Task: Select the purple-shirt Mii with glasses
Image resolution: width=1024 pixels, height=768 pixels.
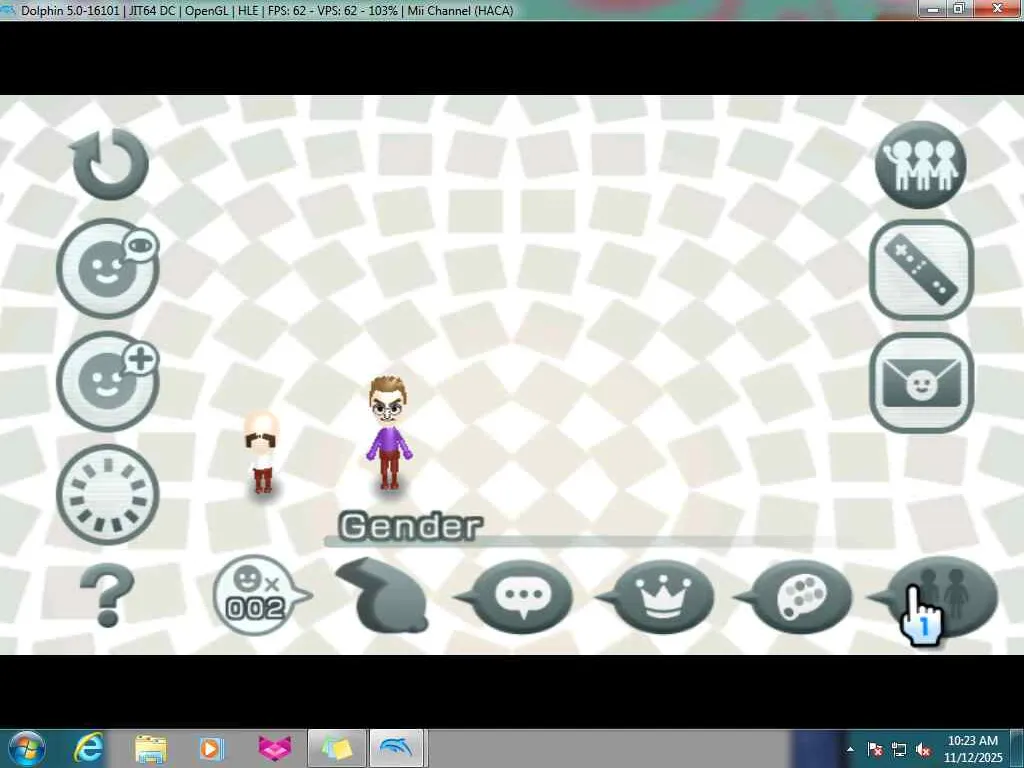Action: click(x=389, y=432)
